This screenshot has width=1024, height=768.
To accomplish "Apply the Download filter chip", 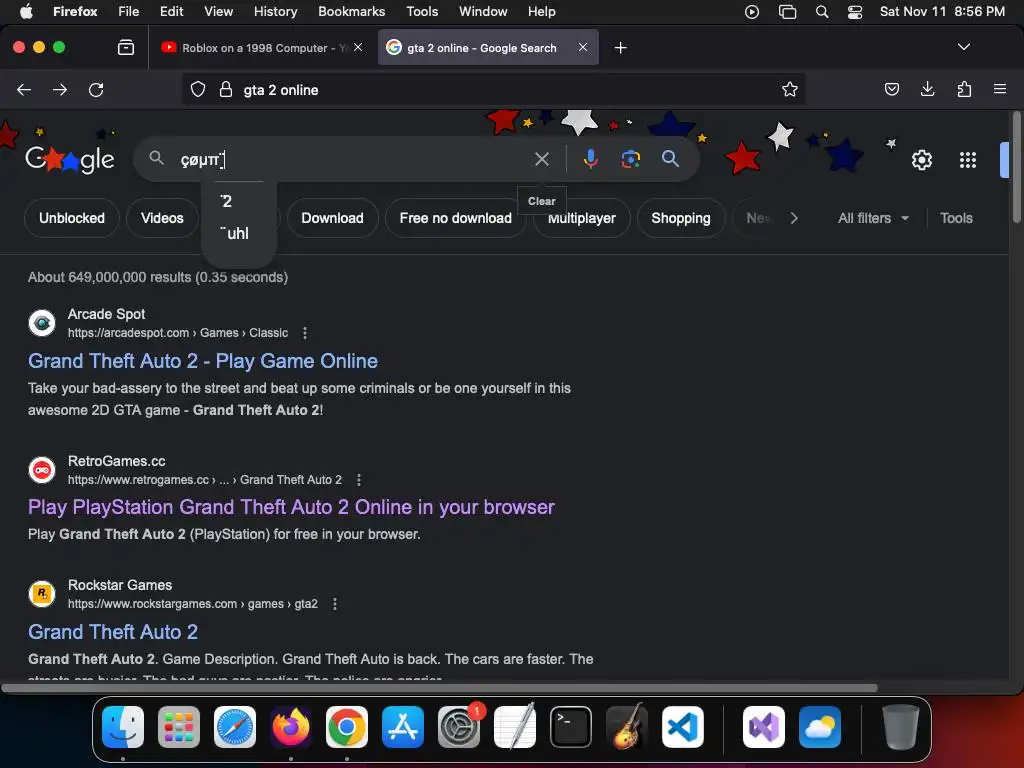I will pyautogui.click(x=332, y=218).
